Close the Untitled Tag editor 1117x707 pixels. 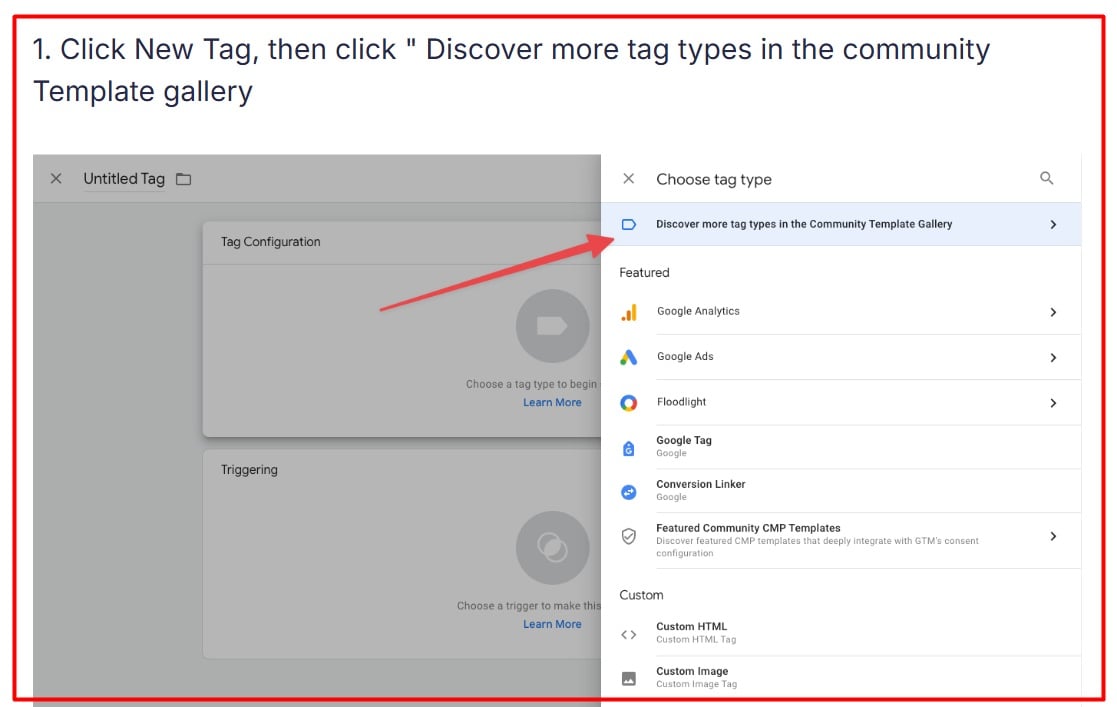click(56, 178)
